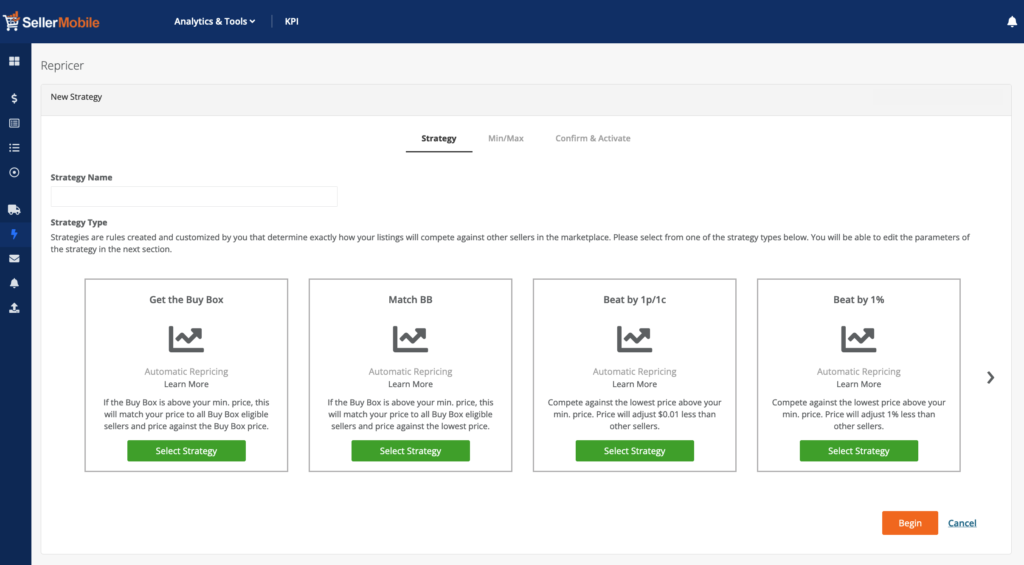The width and height of the screenshot is (1024, 565).
Task: Click the Cancel link
Action: click(962, 523)
